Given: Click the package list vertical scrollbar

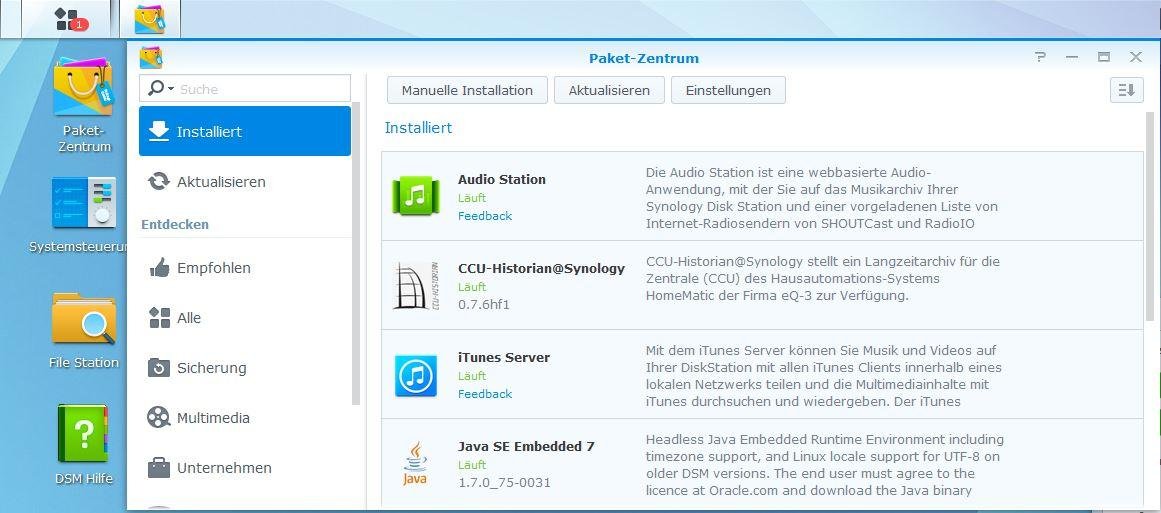Looking at the screenshot, I should 1150,215.
